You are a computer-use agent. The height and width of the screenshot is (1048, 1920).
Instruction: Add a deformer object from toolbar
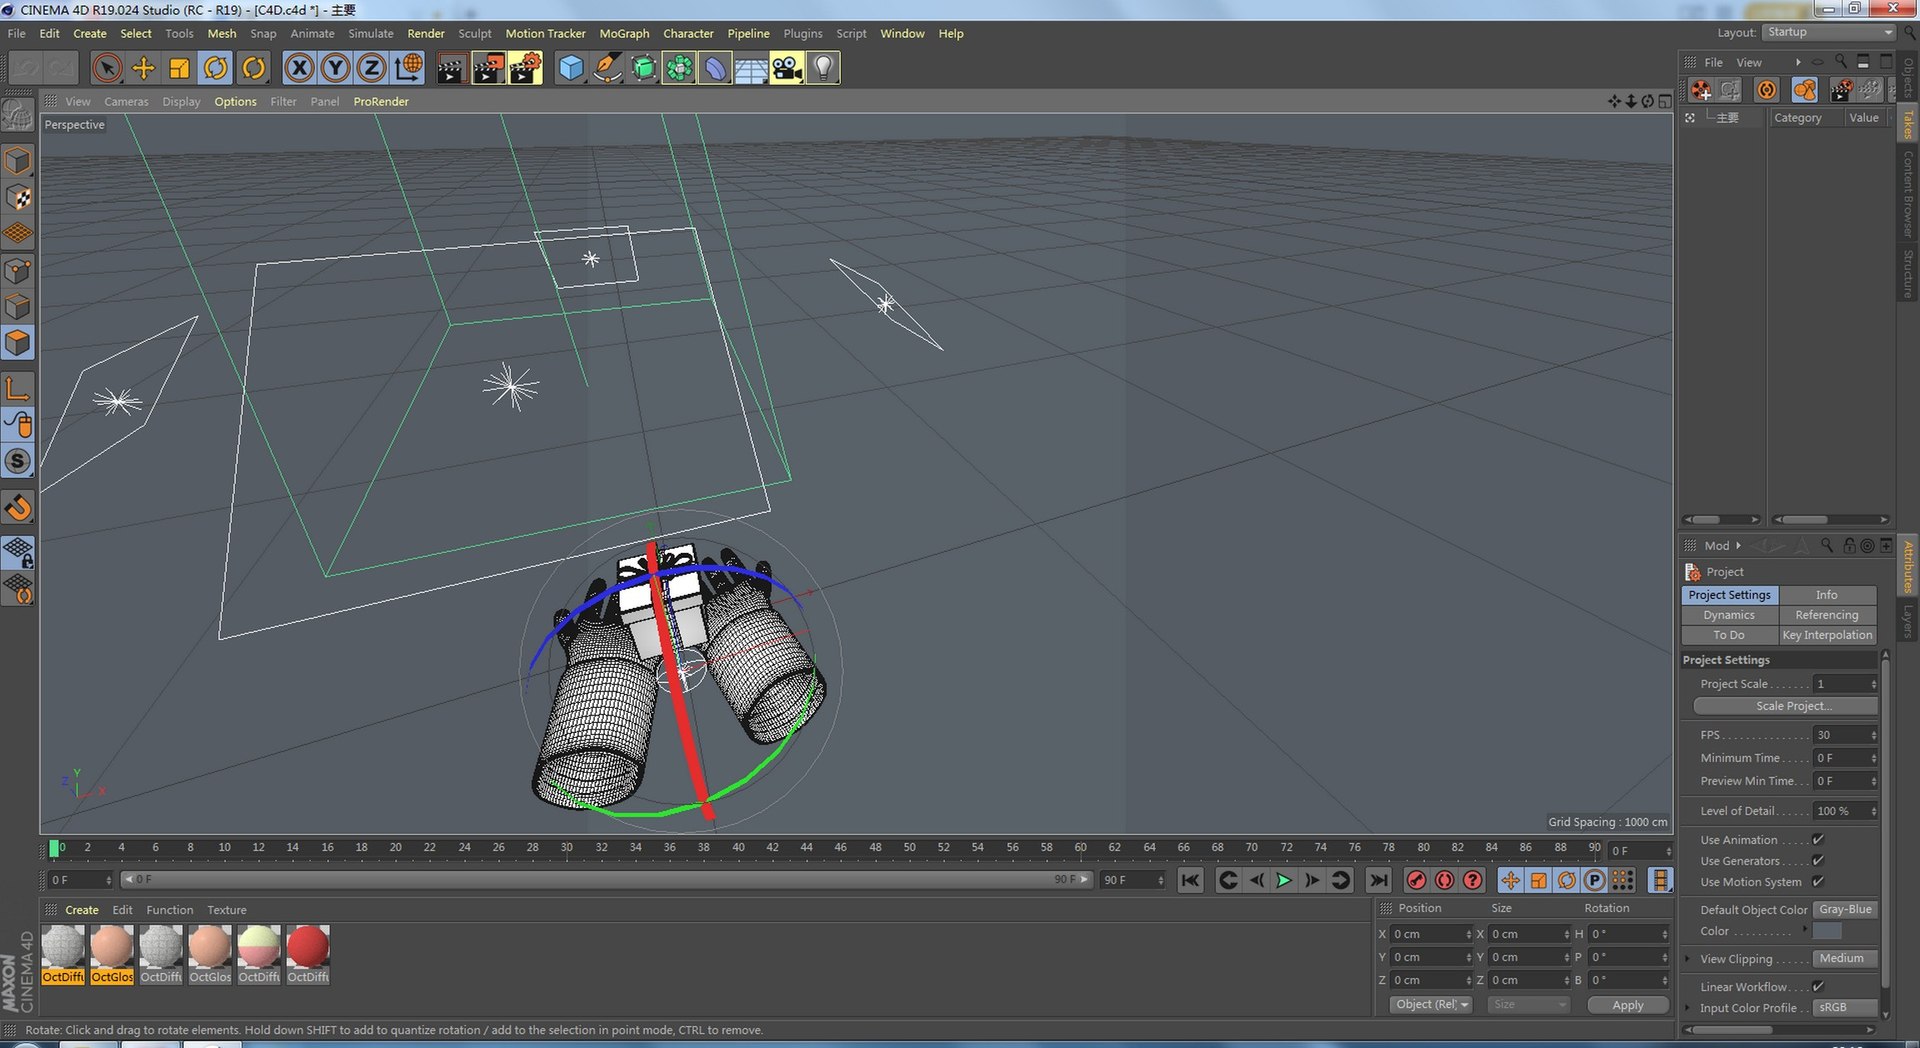click(x=715, y=68)
